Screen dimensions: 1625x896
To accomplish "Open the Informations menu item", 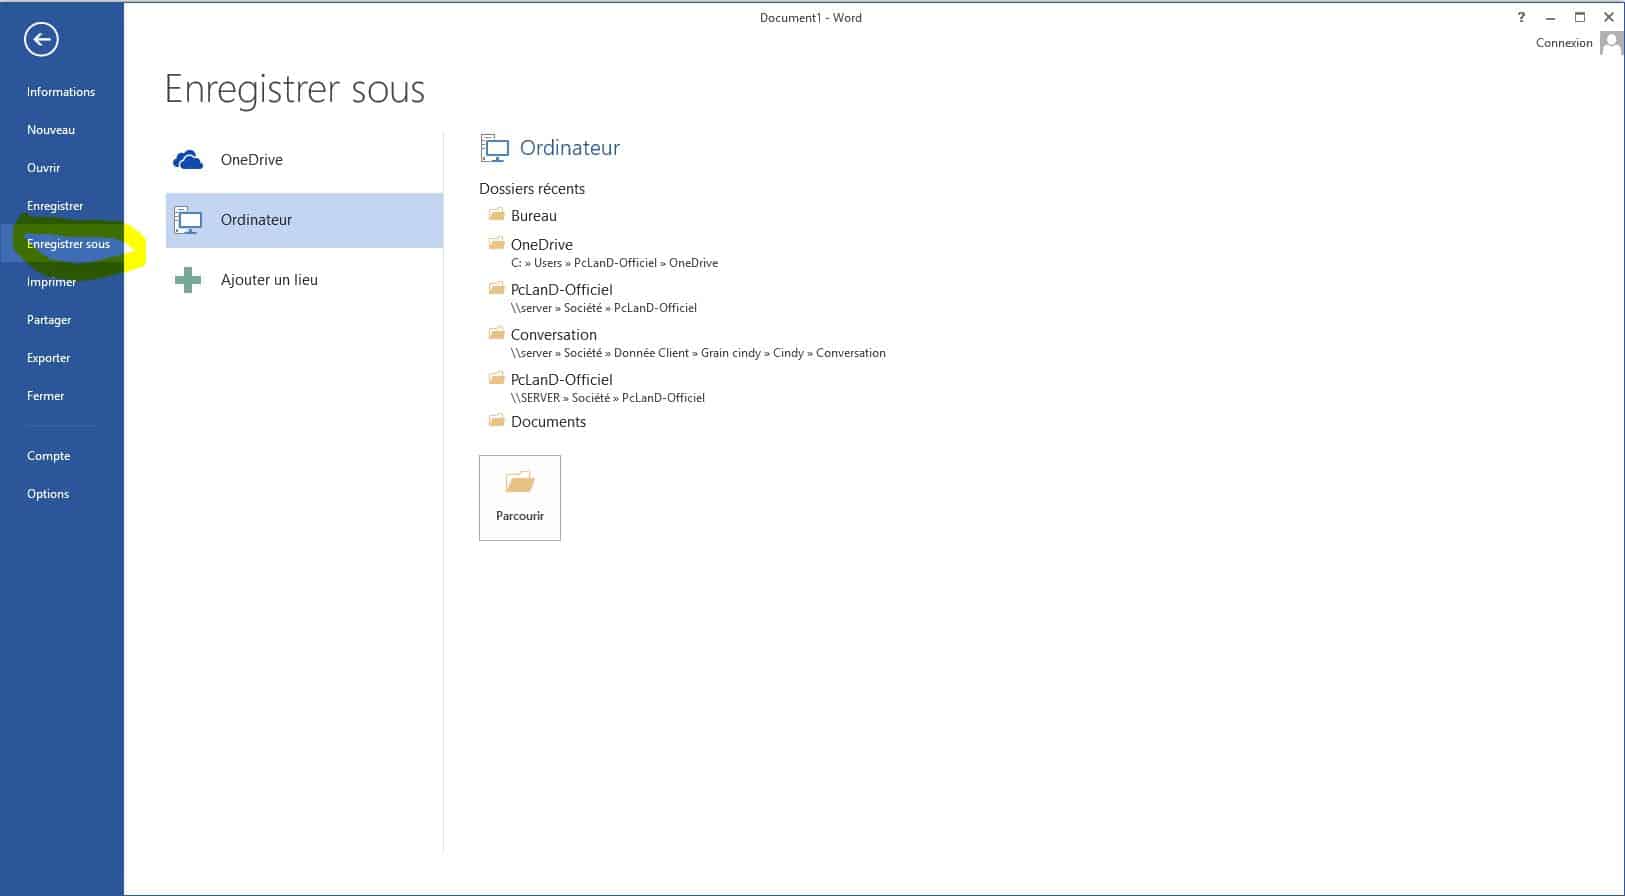I will coord(61,92).
